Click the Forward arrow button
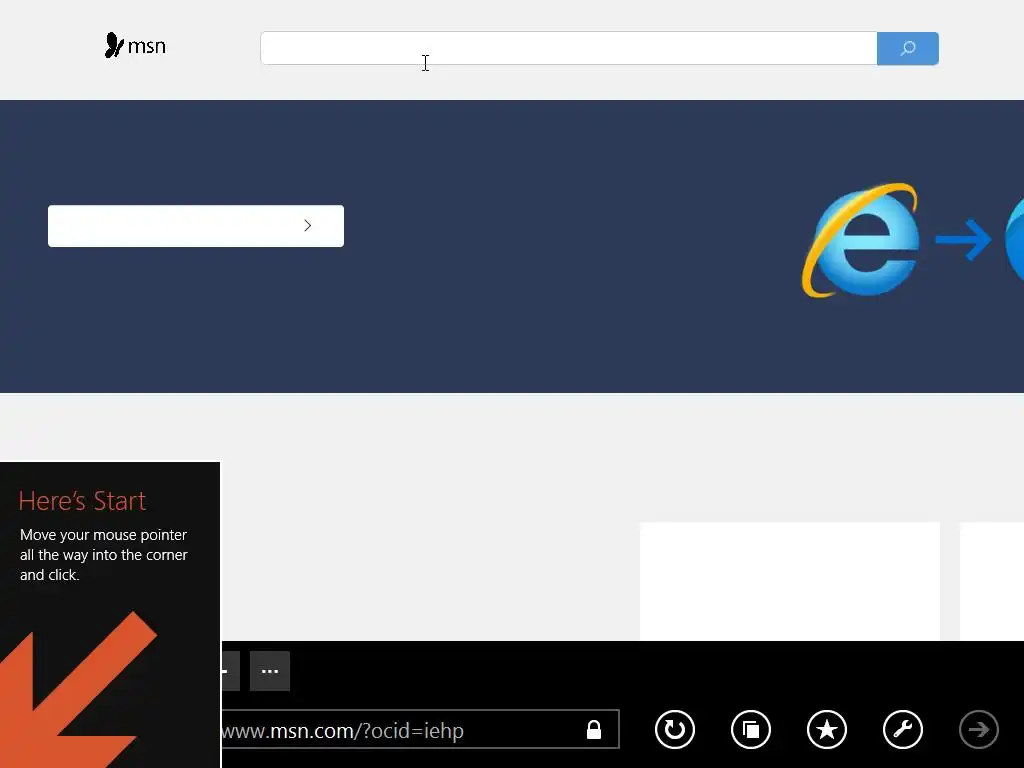The height and width of the screenshot is (768, 1024). [979, 729]
